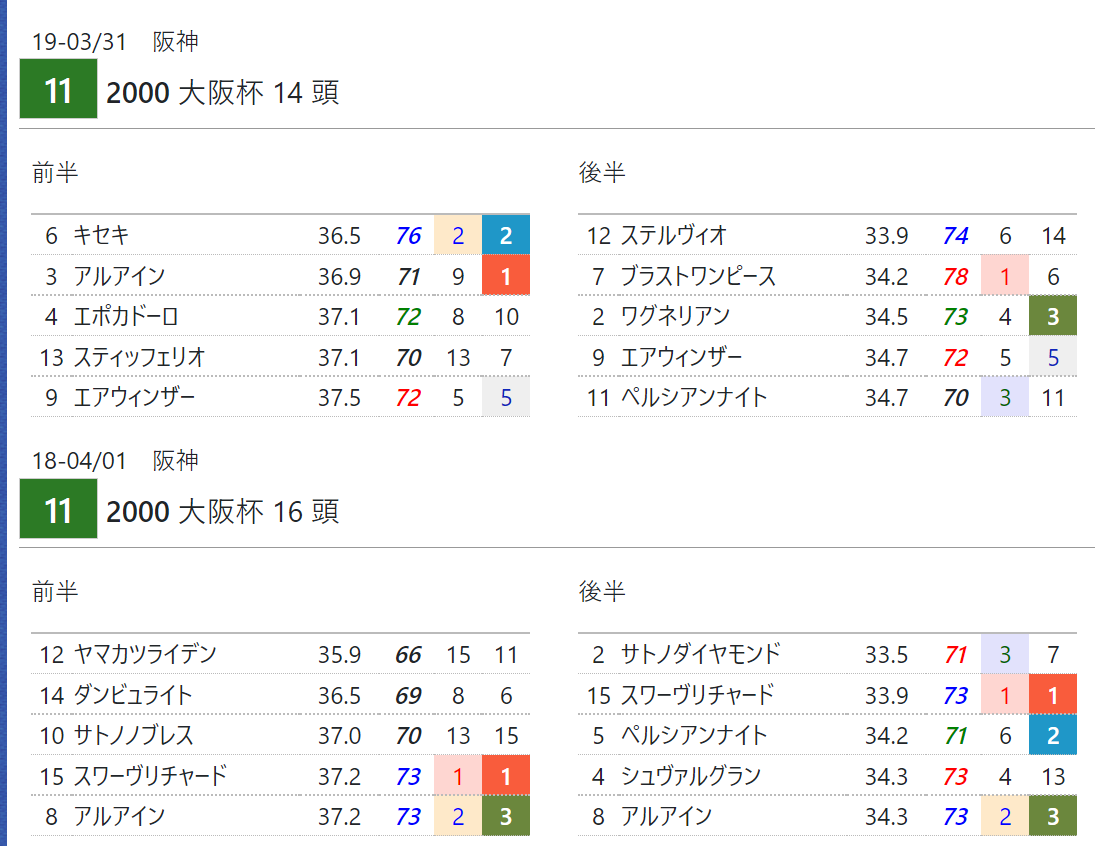Click pink popularity 1 cell in スワーヴリチャード 前半 row

tap(457, 775)
